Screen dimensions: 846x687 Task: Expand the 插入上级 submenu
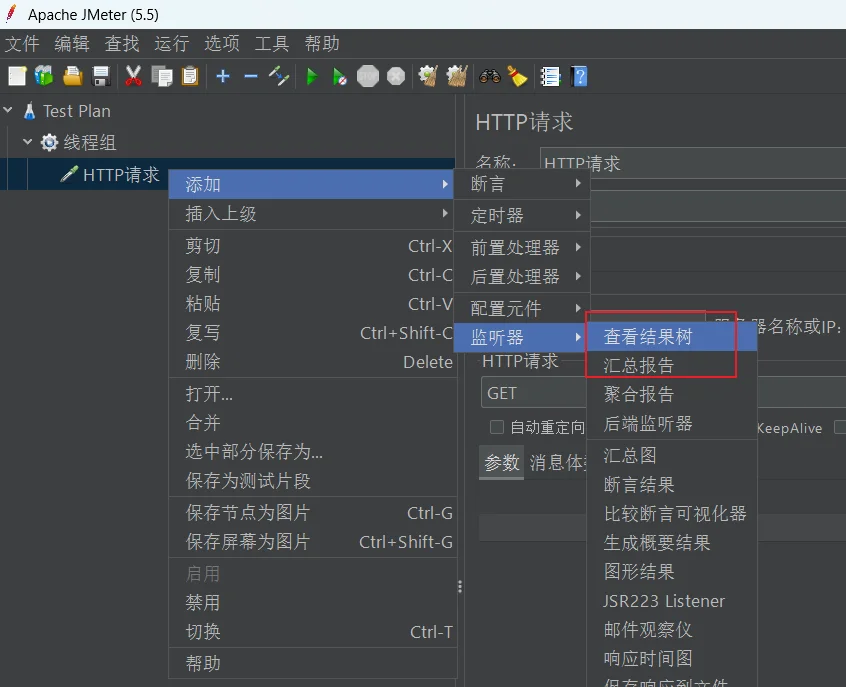(312, 214)
